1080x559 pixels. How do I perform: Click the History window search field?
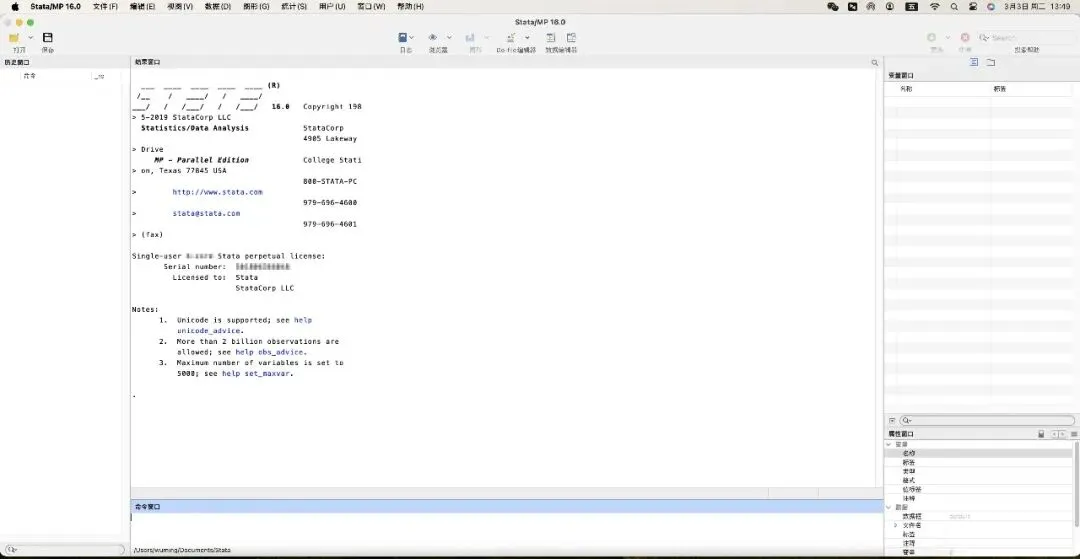pos(63,550)
